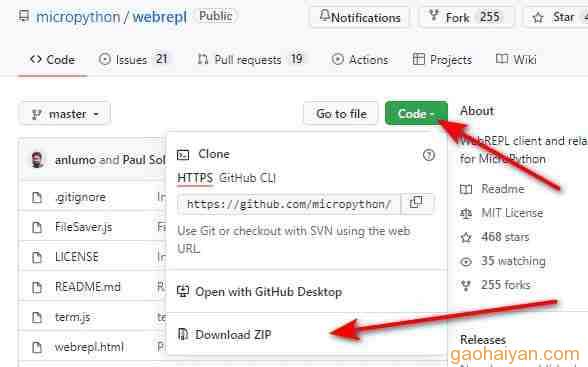Open the term.js file
588x367 pixels.
73,318
